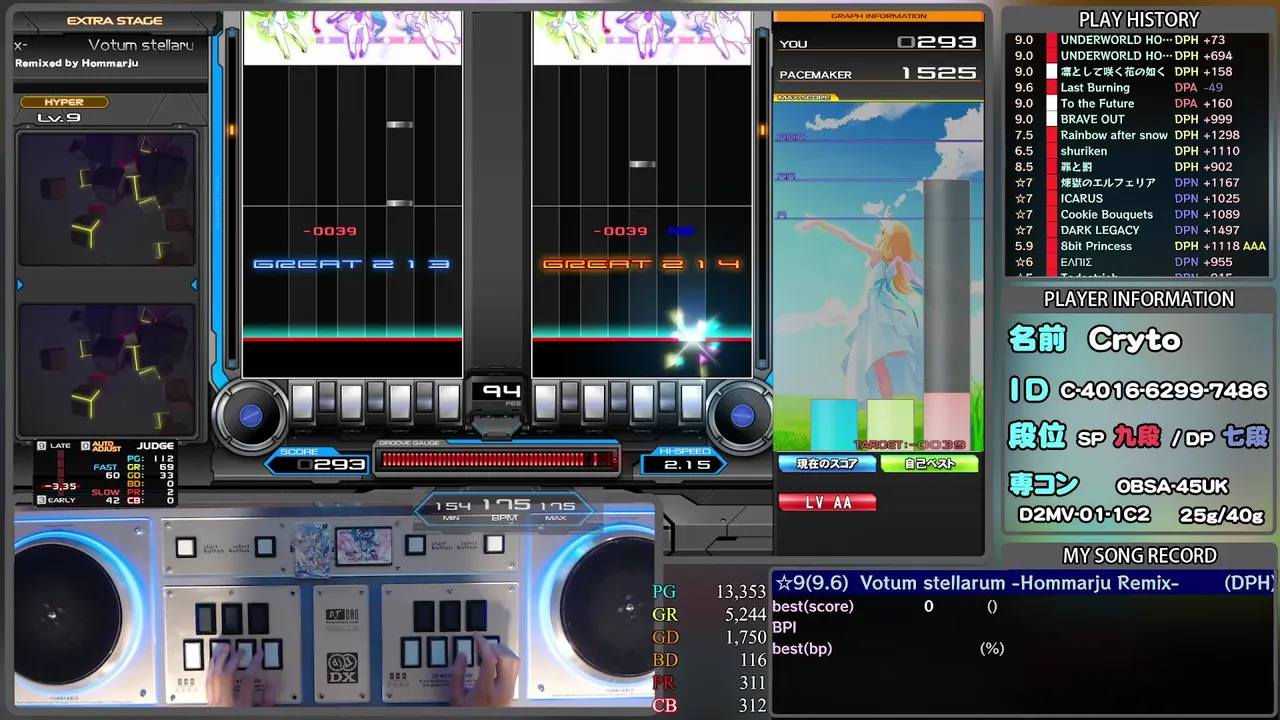Click the red groove gauge bar
Screen dimensions: 1280x720
(498, 459)
